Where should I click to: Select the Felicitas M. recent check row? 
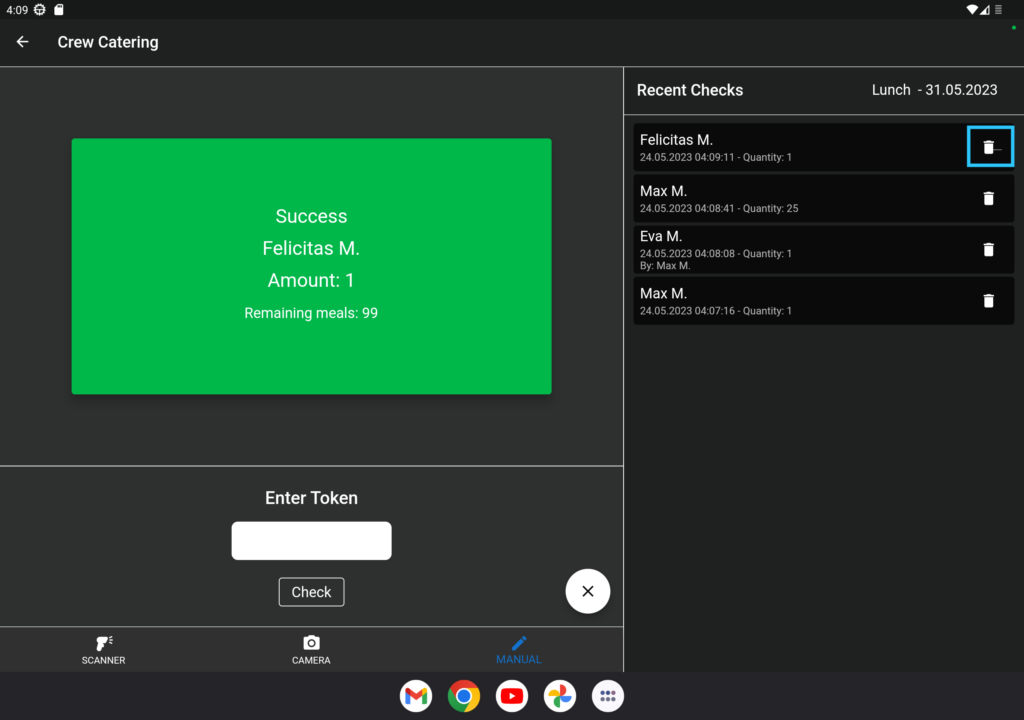click(x=824, y=148)
